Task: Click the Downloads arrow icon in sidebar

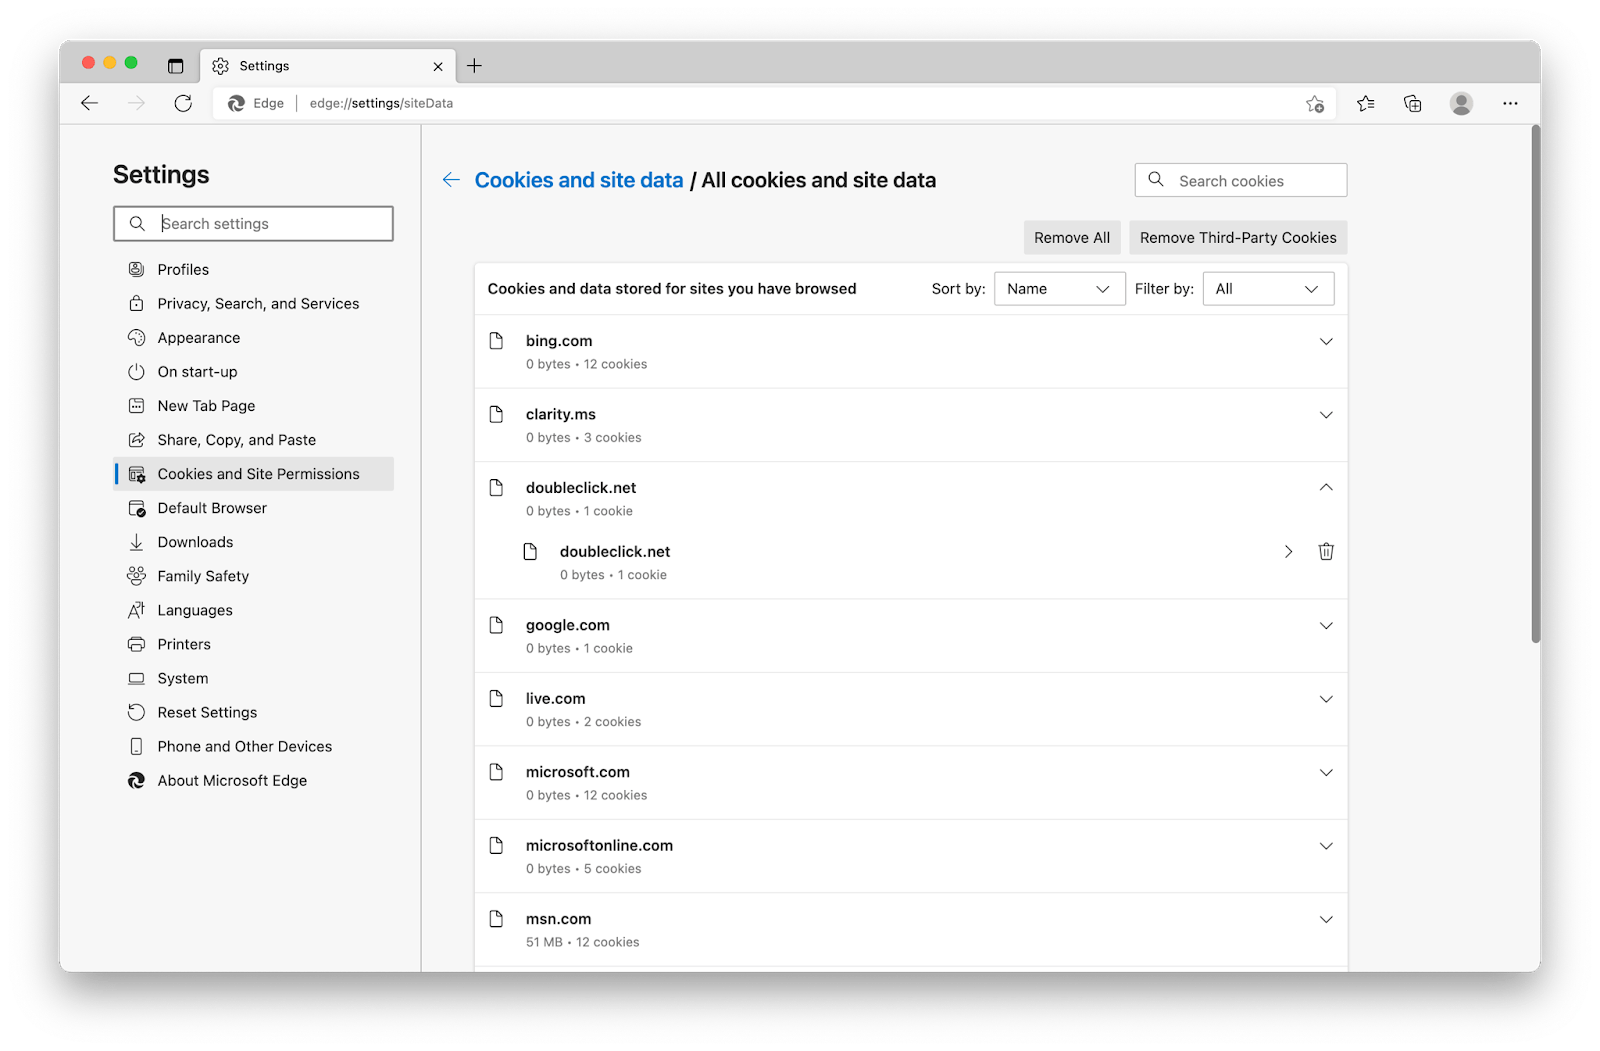Action: point(136,542)
